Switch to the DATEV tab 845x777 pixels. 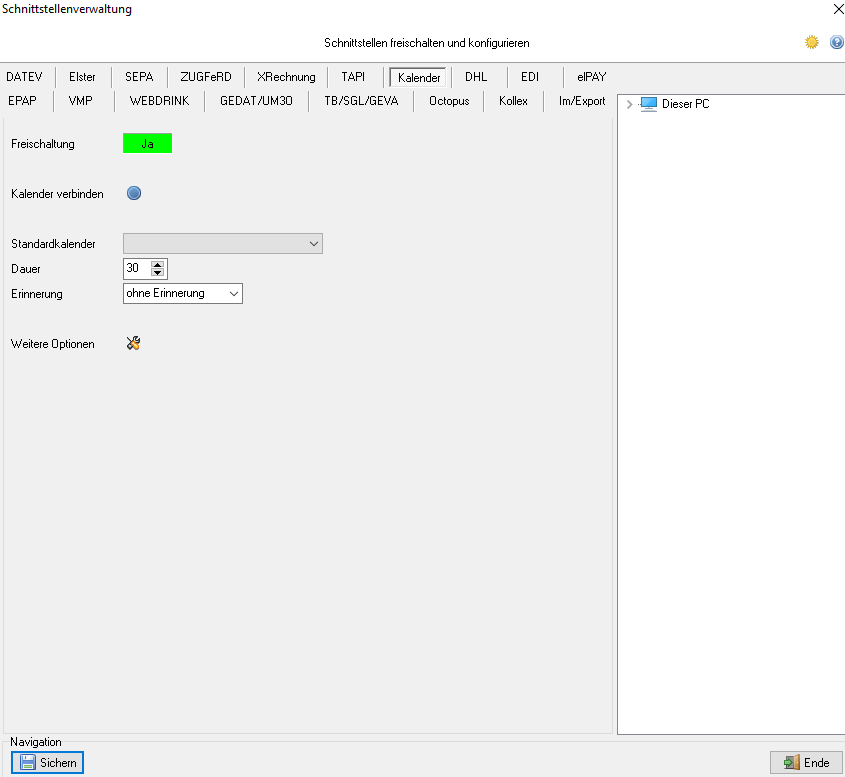coord(24,77)
